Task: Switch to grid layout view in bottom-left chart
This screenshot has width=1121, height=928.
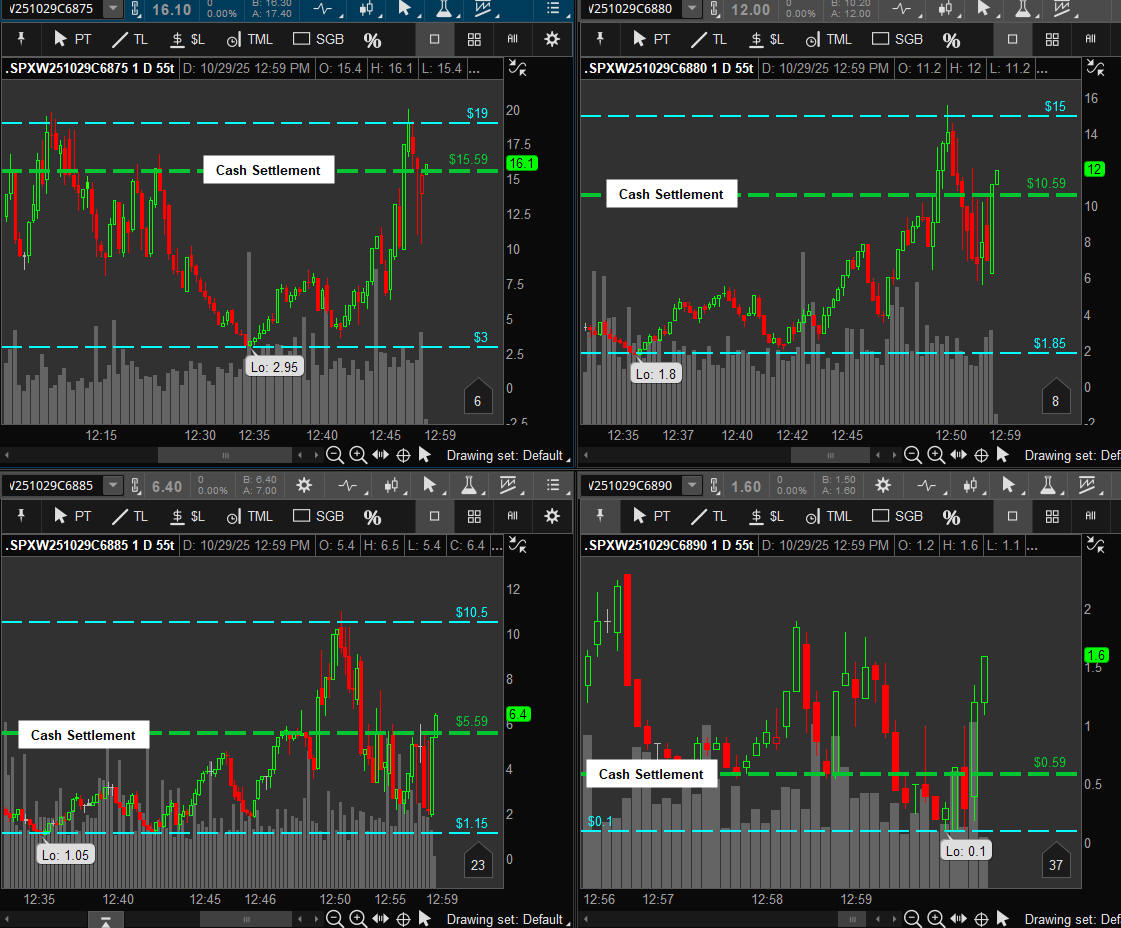Action: (x=474, y=517)
